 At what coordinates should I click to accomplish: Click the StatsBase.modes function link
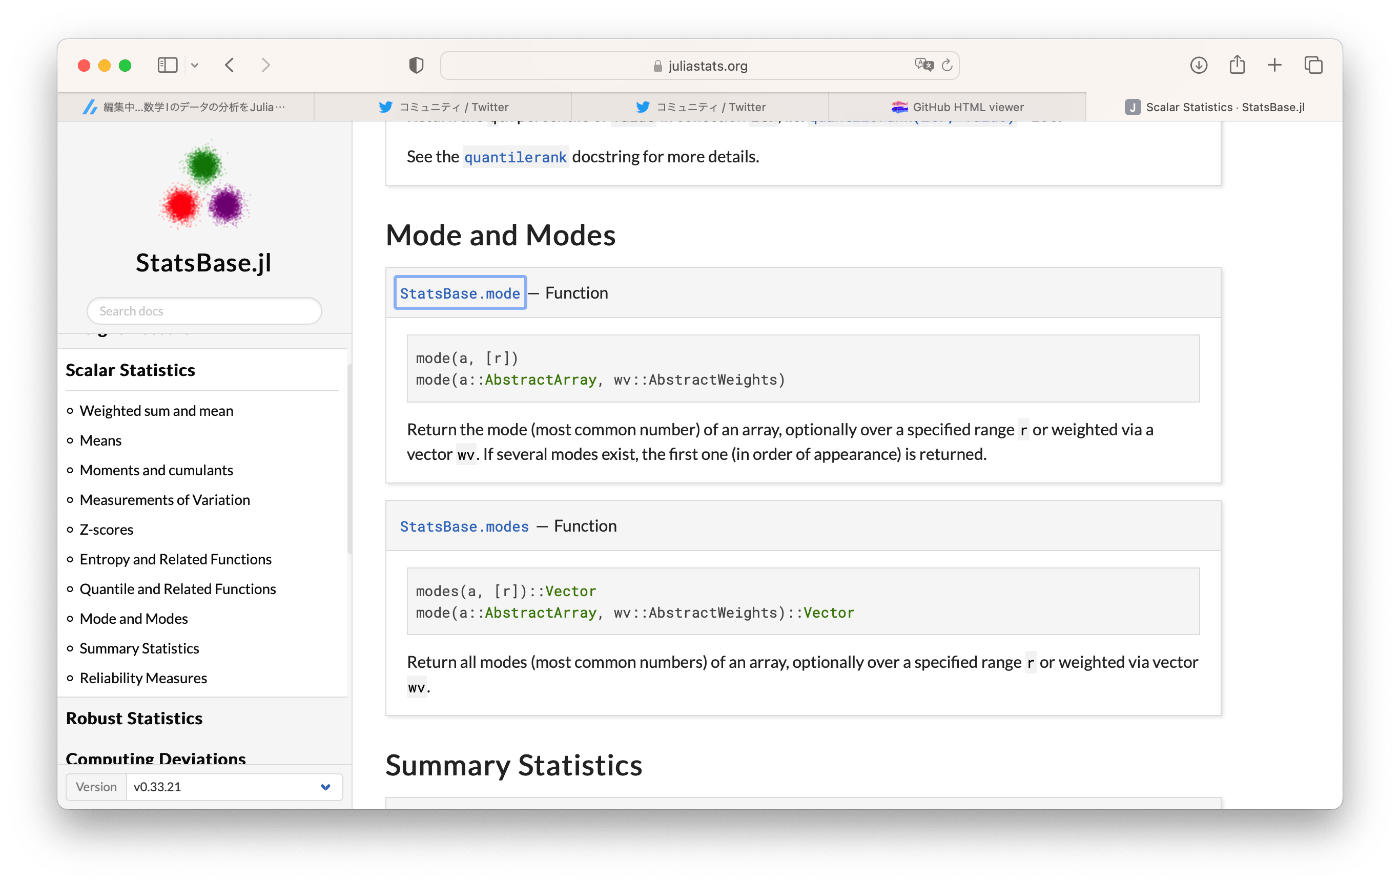coord(465,526)
